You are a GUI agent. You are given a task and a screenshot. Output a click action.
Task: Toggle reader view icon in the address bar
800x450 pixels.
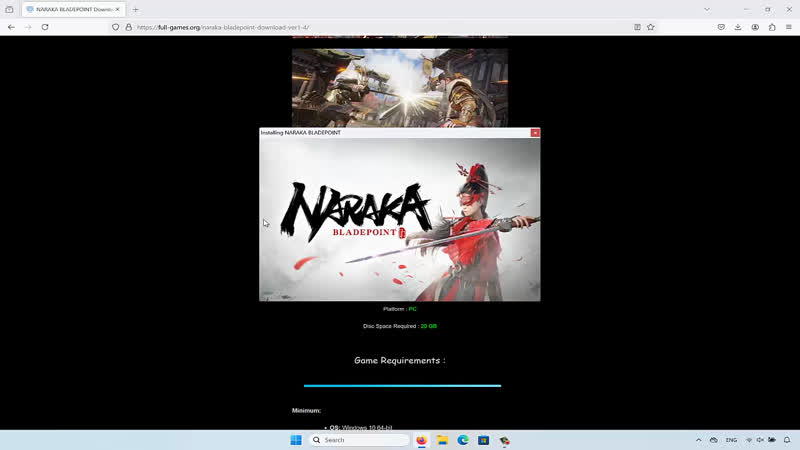pos(637,27)
